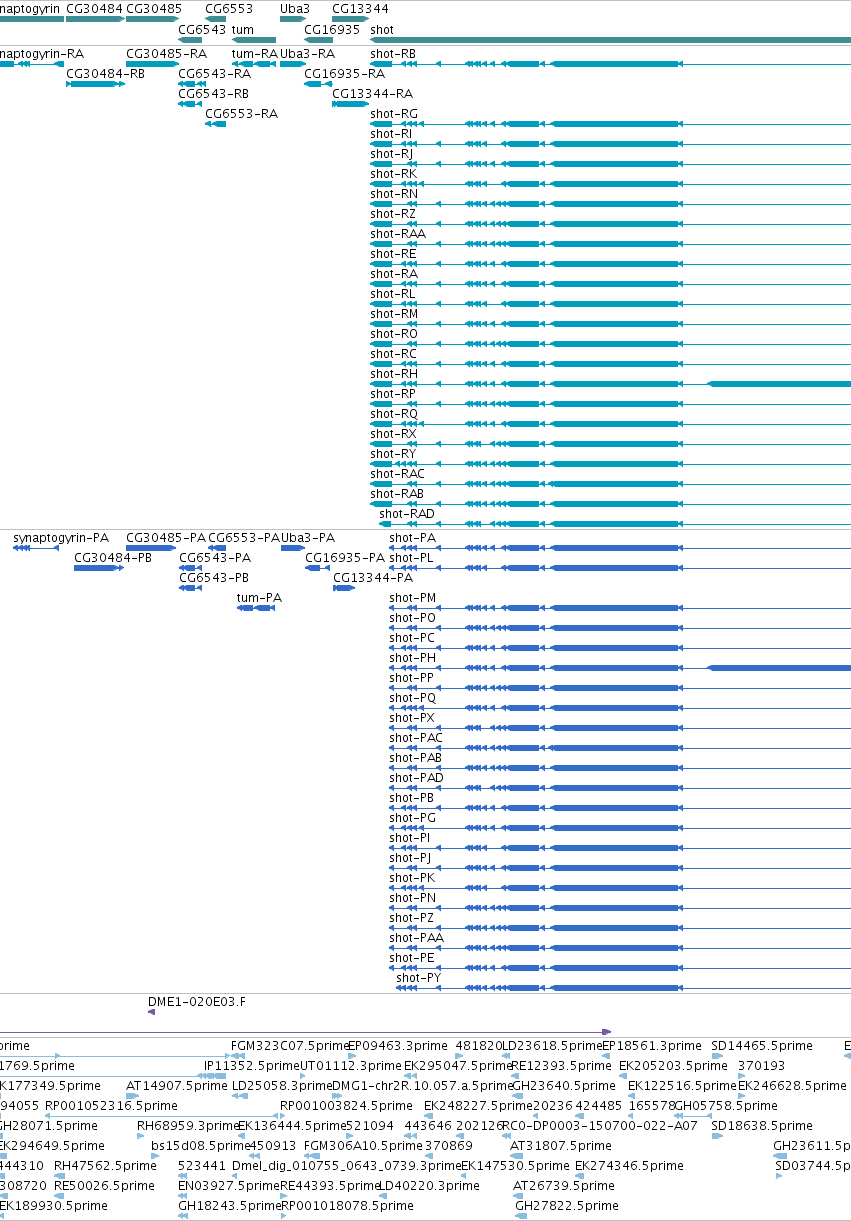Viewport: 851px width, 1221px height.
Task: Select the shot-RH transcript label
Action: click(394, 373)
